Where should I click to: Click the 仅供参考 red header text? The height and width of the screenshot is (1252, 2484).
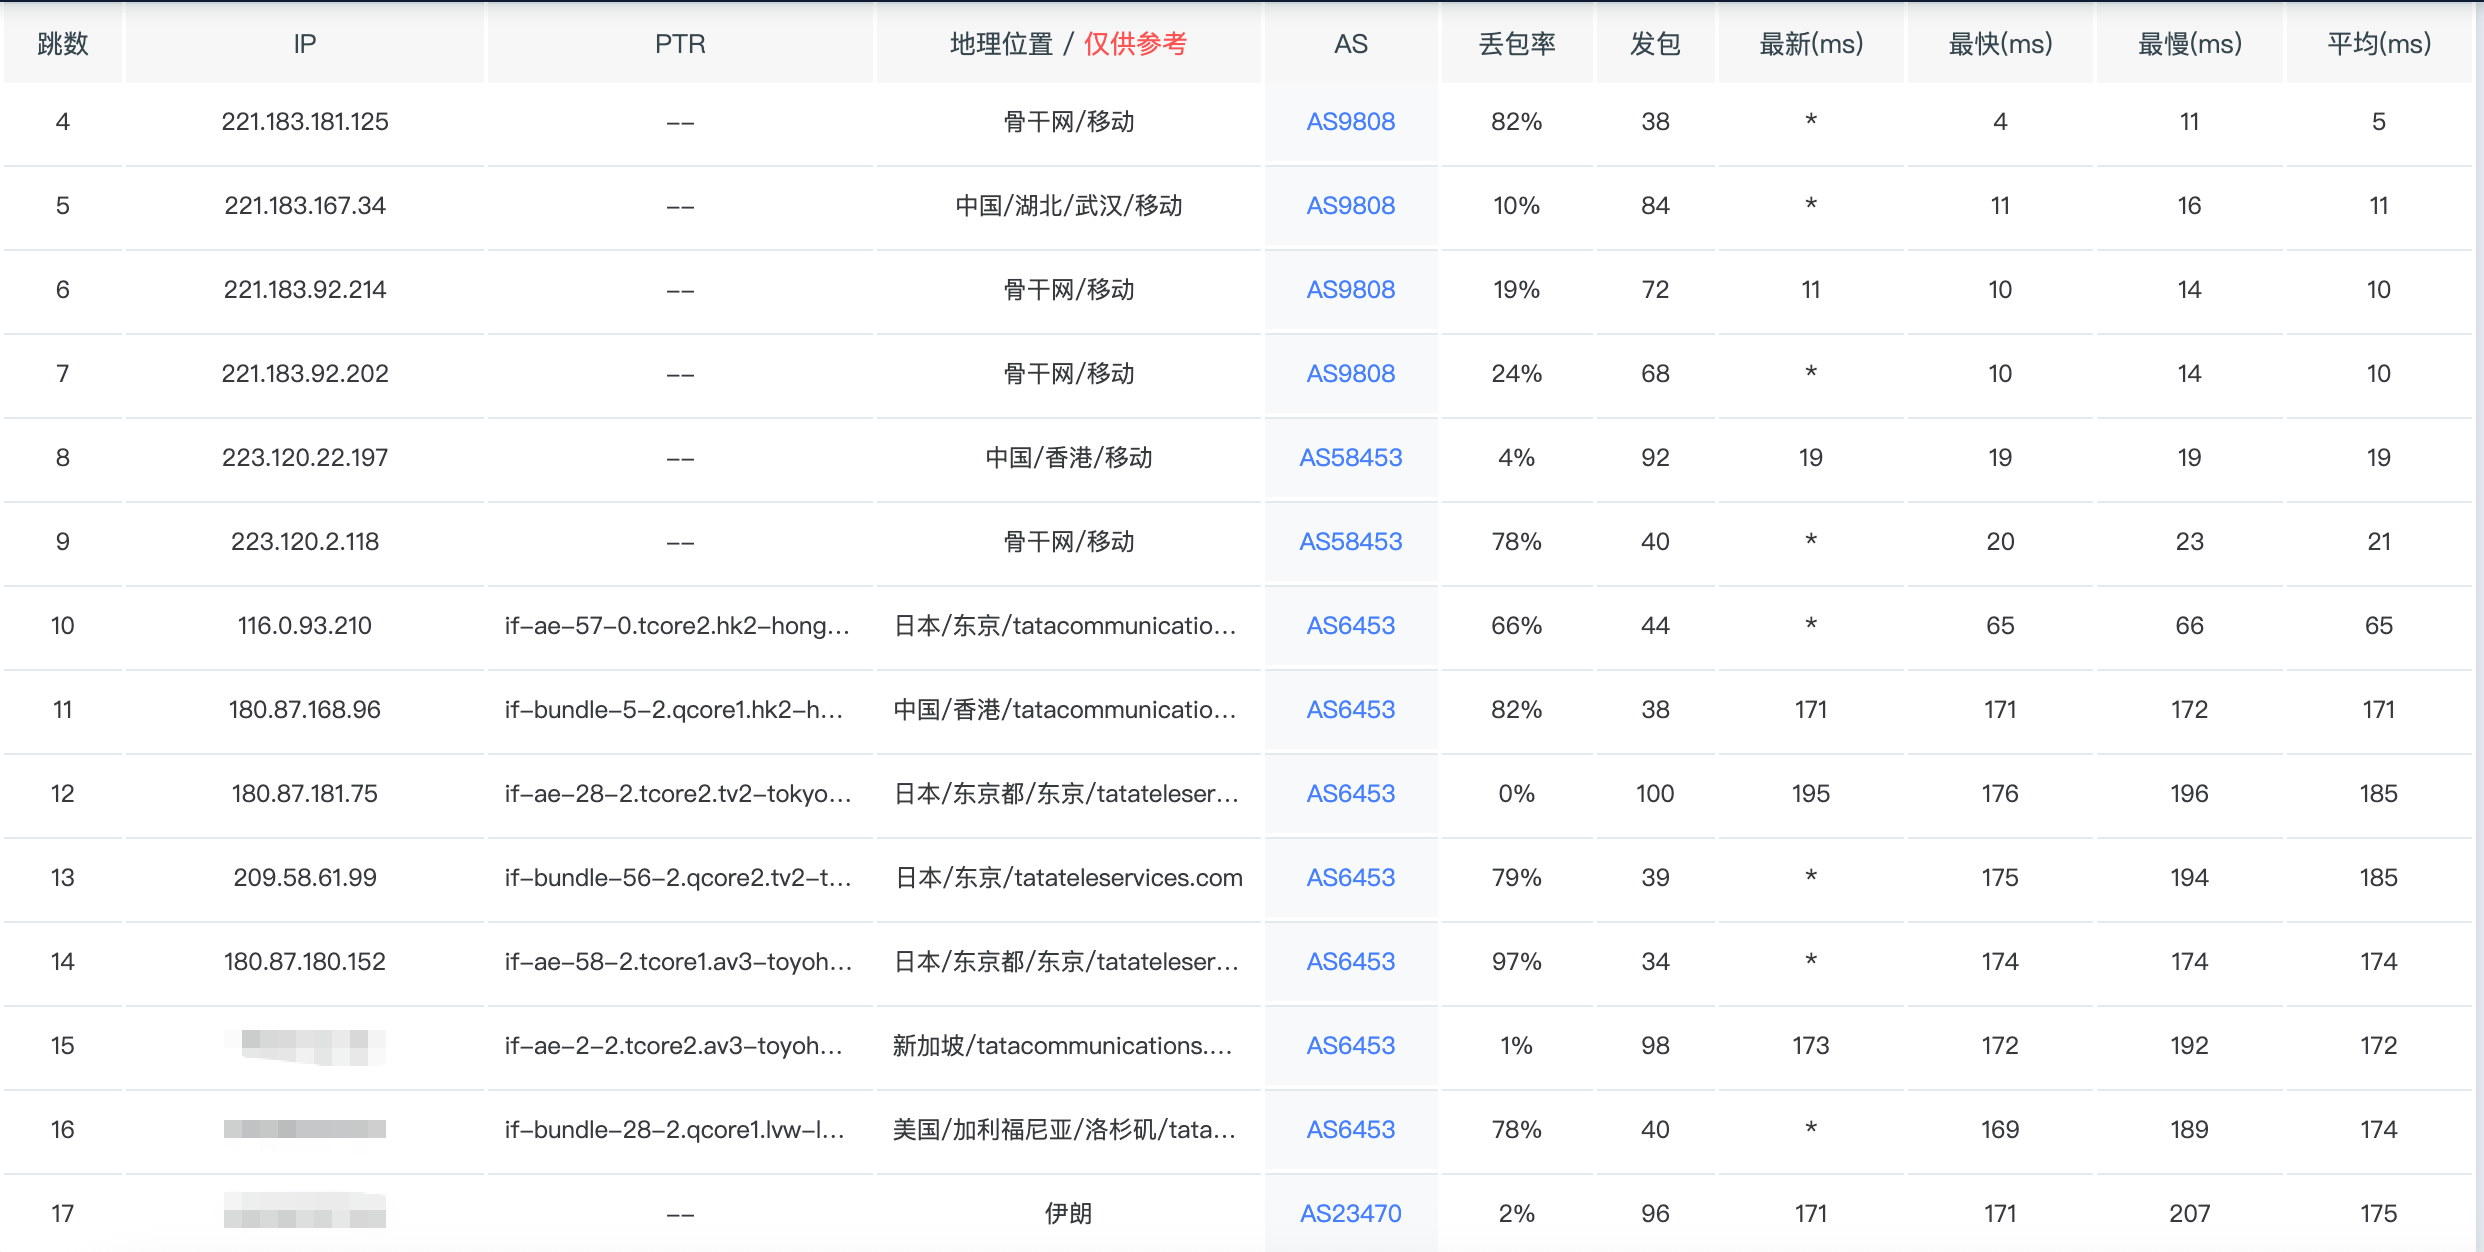click(1135, 44)
